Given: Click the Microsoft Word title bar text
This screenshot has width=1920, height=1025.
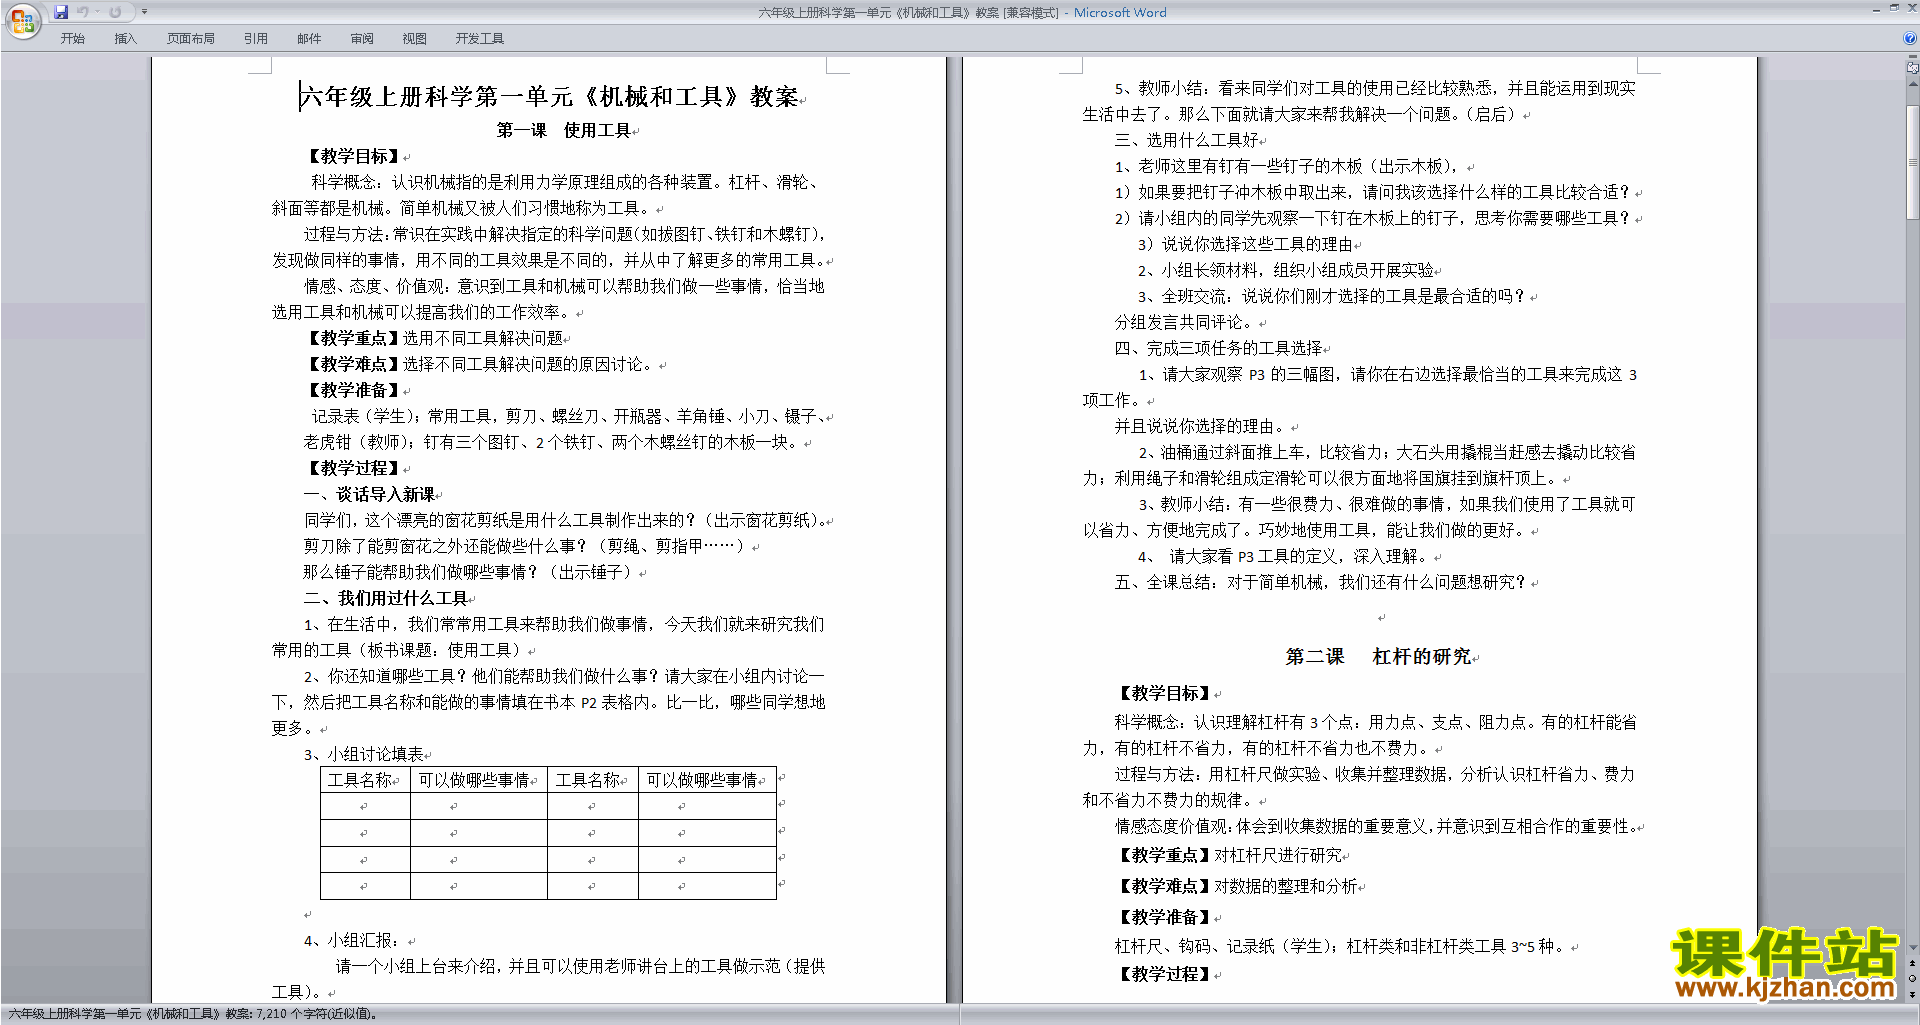Looking at the screenshot, I should point(1120,13).
